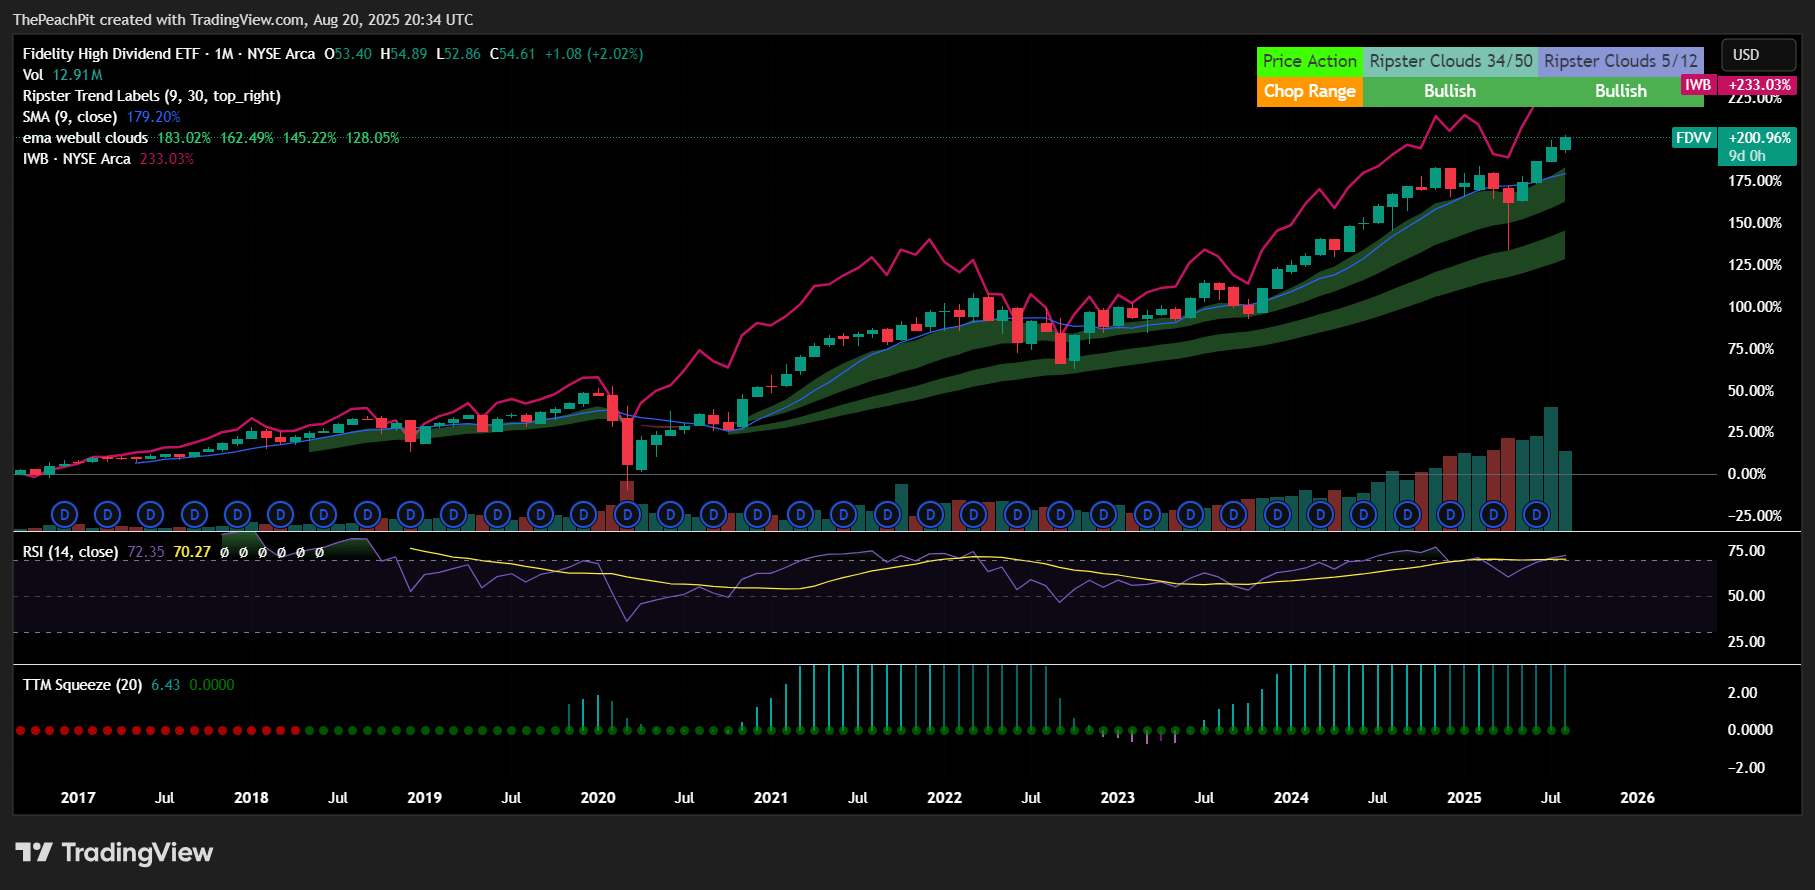
Task: Click the close value C54.61
Action: 513,54
